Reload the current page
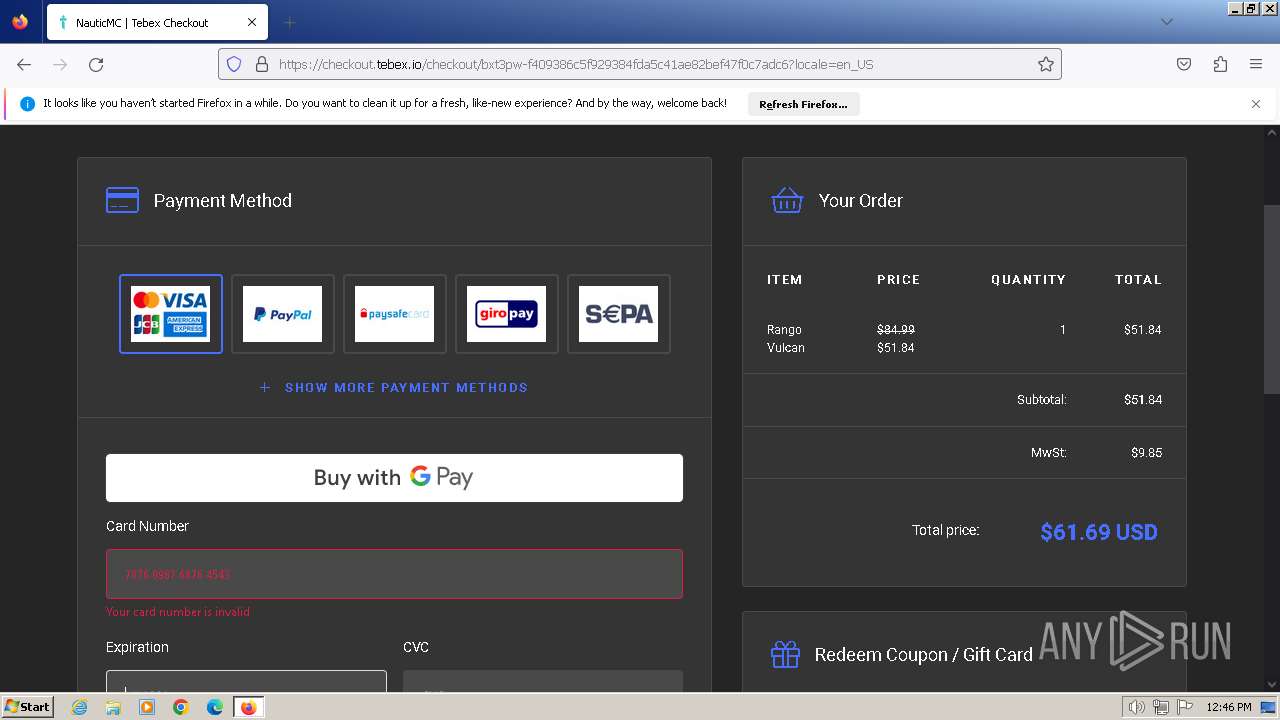1280x720 pixels. (96, 64)
